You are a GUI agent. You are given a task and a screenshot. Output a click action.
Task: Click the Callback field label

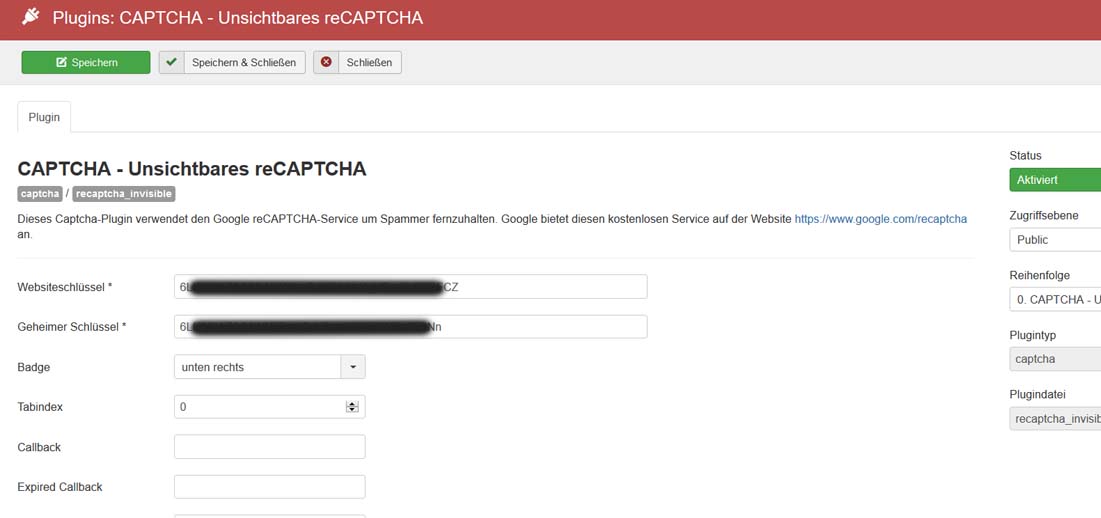pos(39,447)
